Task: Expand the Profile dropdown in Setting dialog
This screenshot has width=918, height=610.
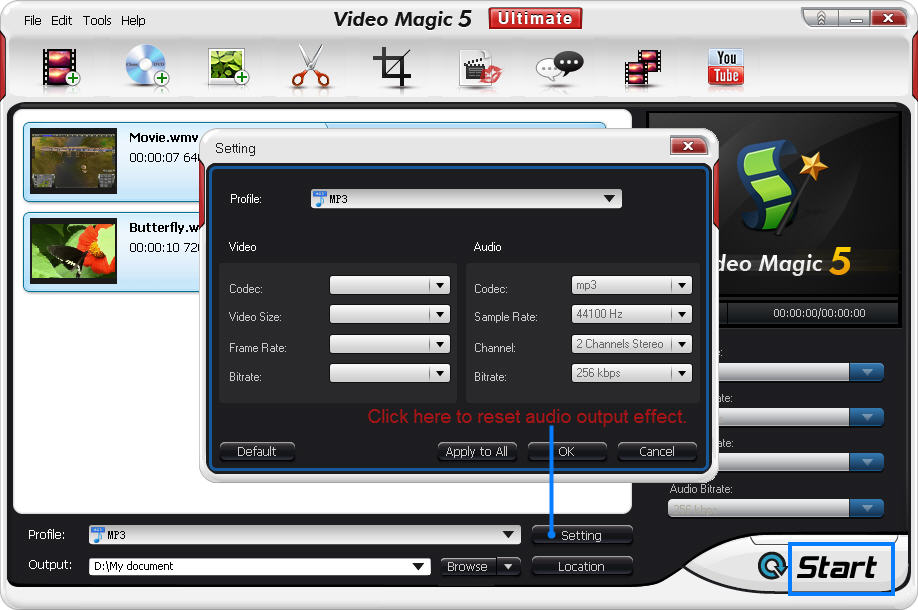Action: click(x=609, y=199)
